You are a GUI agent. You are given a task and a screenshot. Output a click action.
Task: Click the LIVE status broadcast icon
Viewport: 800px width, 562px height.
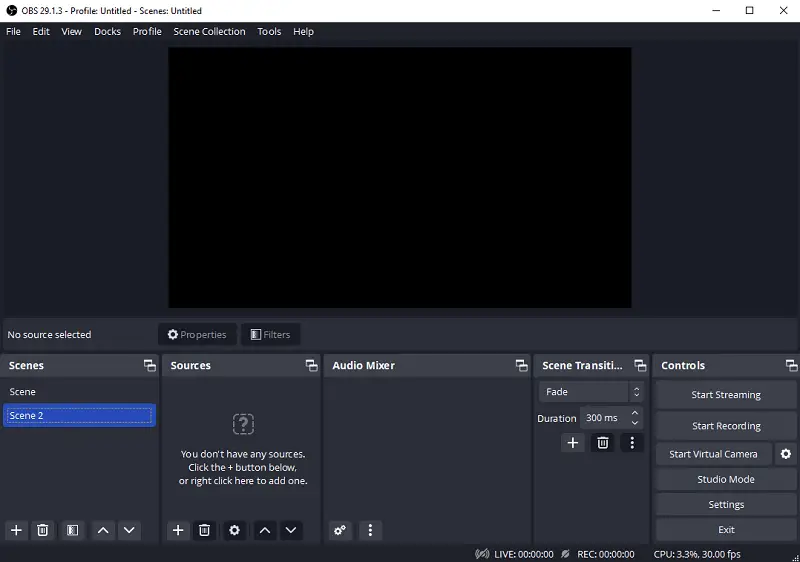coord(482,554)
